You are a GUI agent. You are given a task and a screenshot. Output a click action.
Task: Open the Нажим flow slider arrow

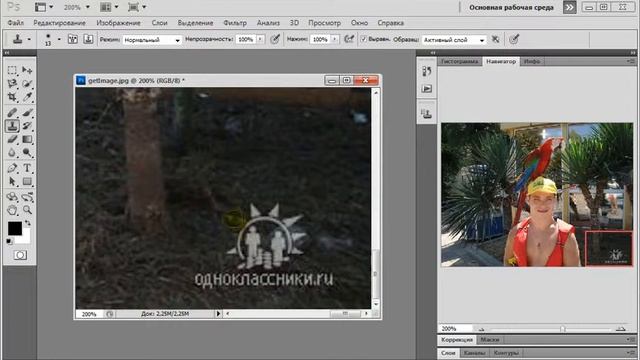coord(334,39)
